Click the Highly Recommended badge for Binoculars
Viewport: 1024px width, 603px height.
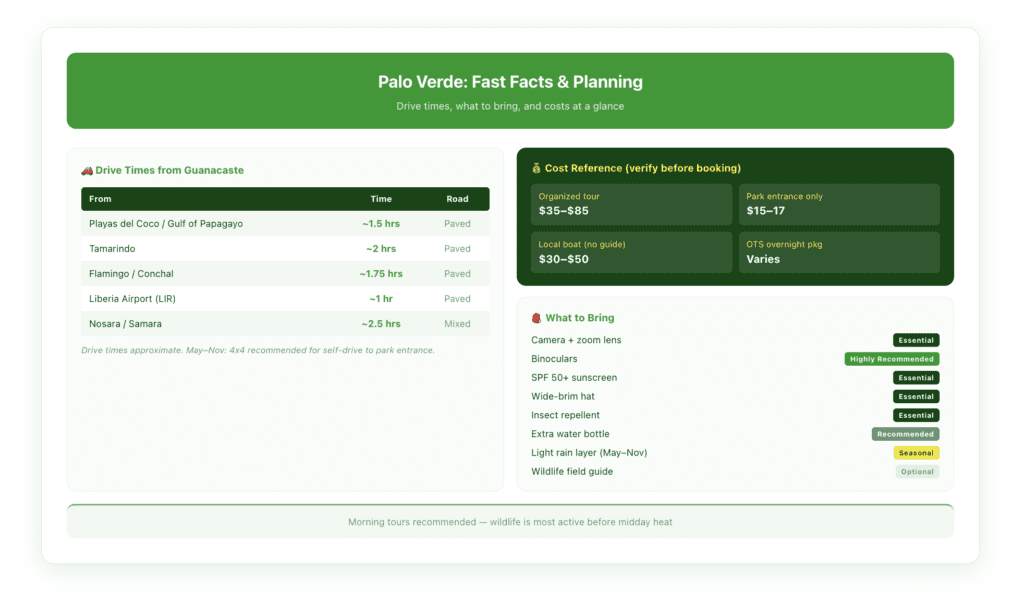point(890,359)
